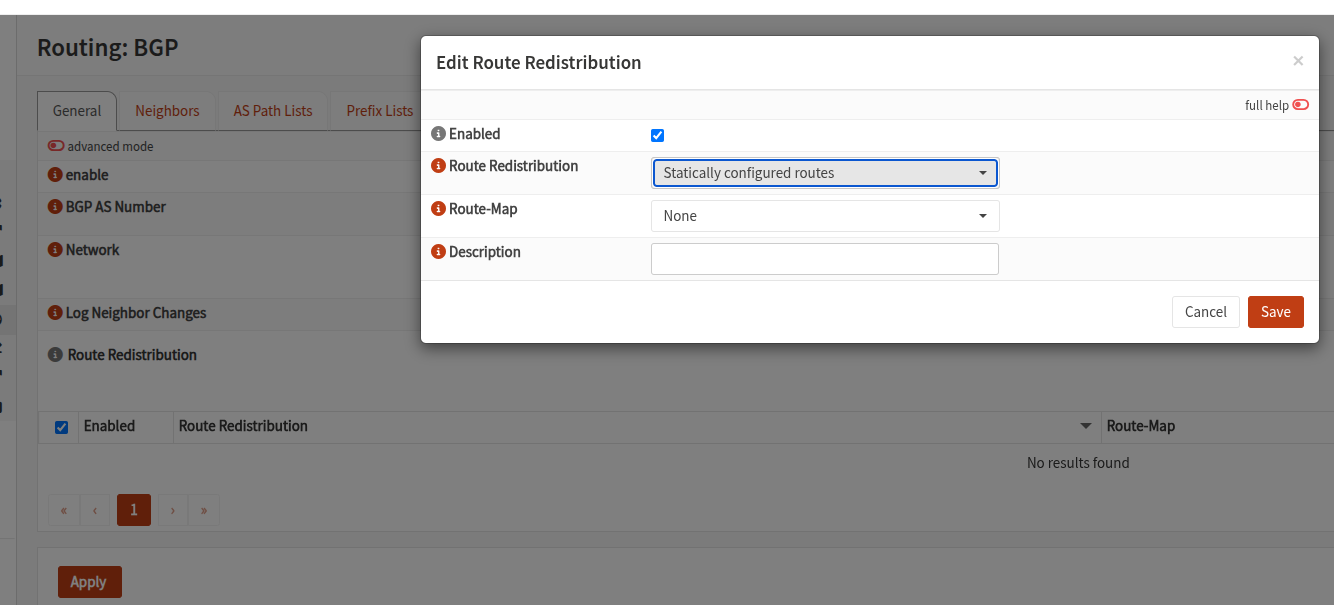Click info icon next to Description
The height and width of the screenshot is (605, 1334).
438,252
